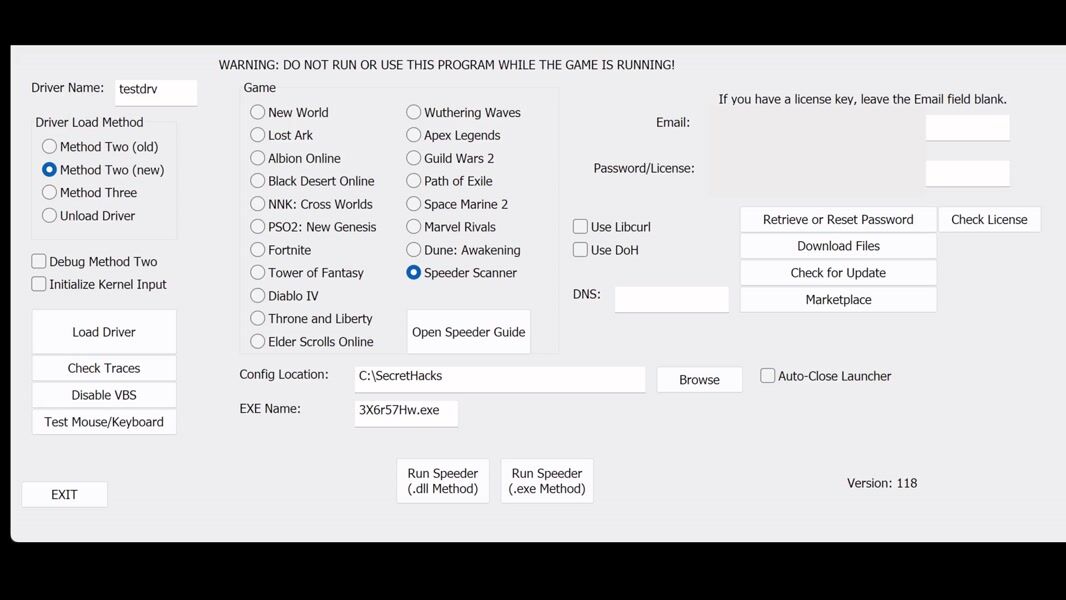The height and width of the screenshot is (600, 1066).
Task: Open the Marketplace
Action: pyautogui.click(x=838, y=300)
